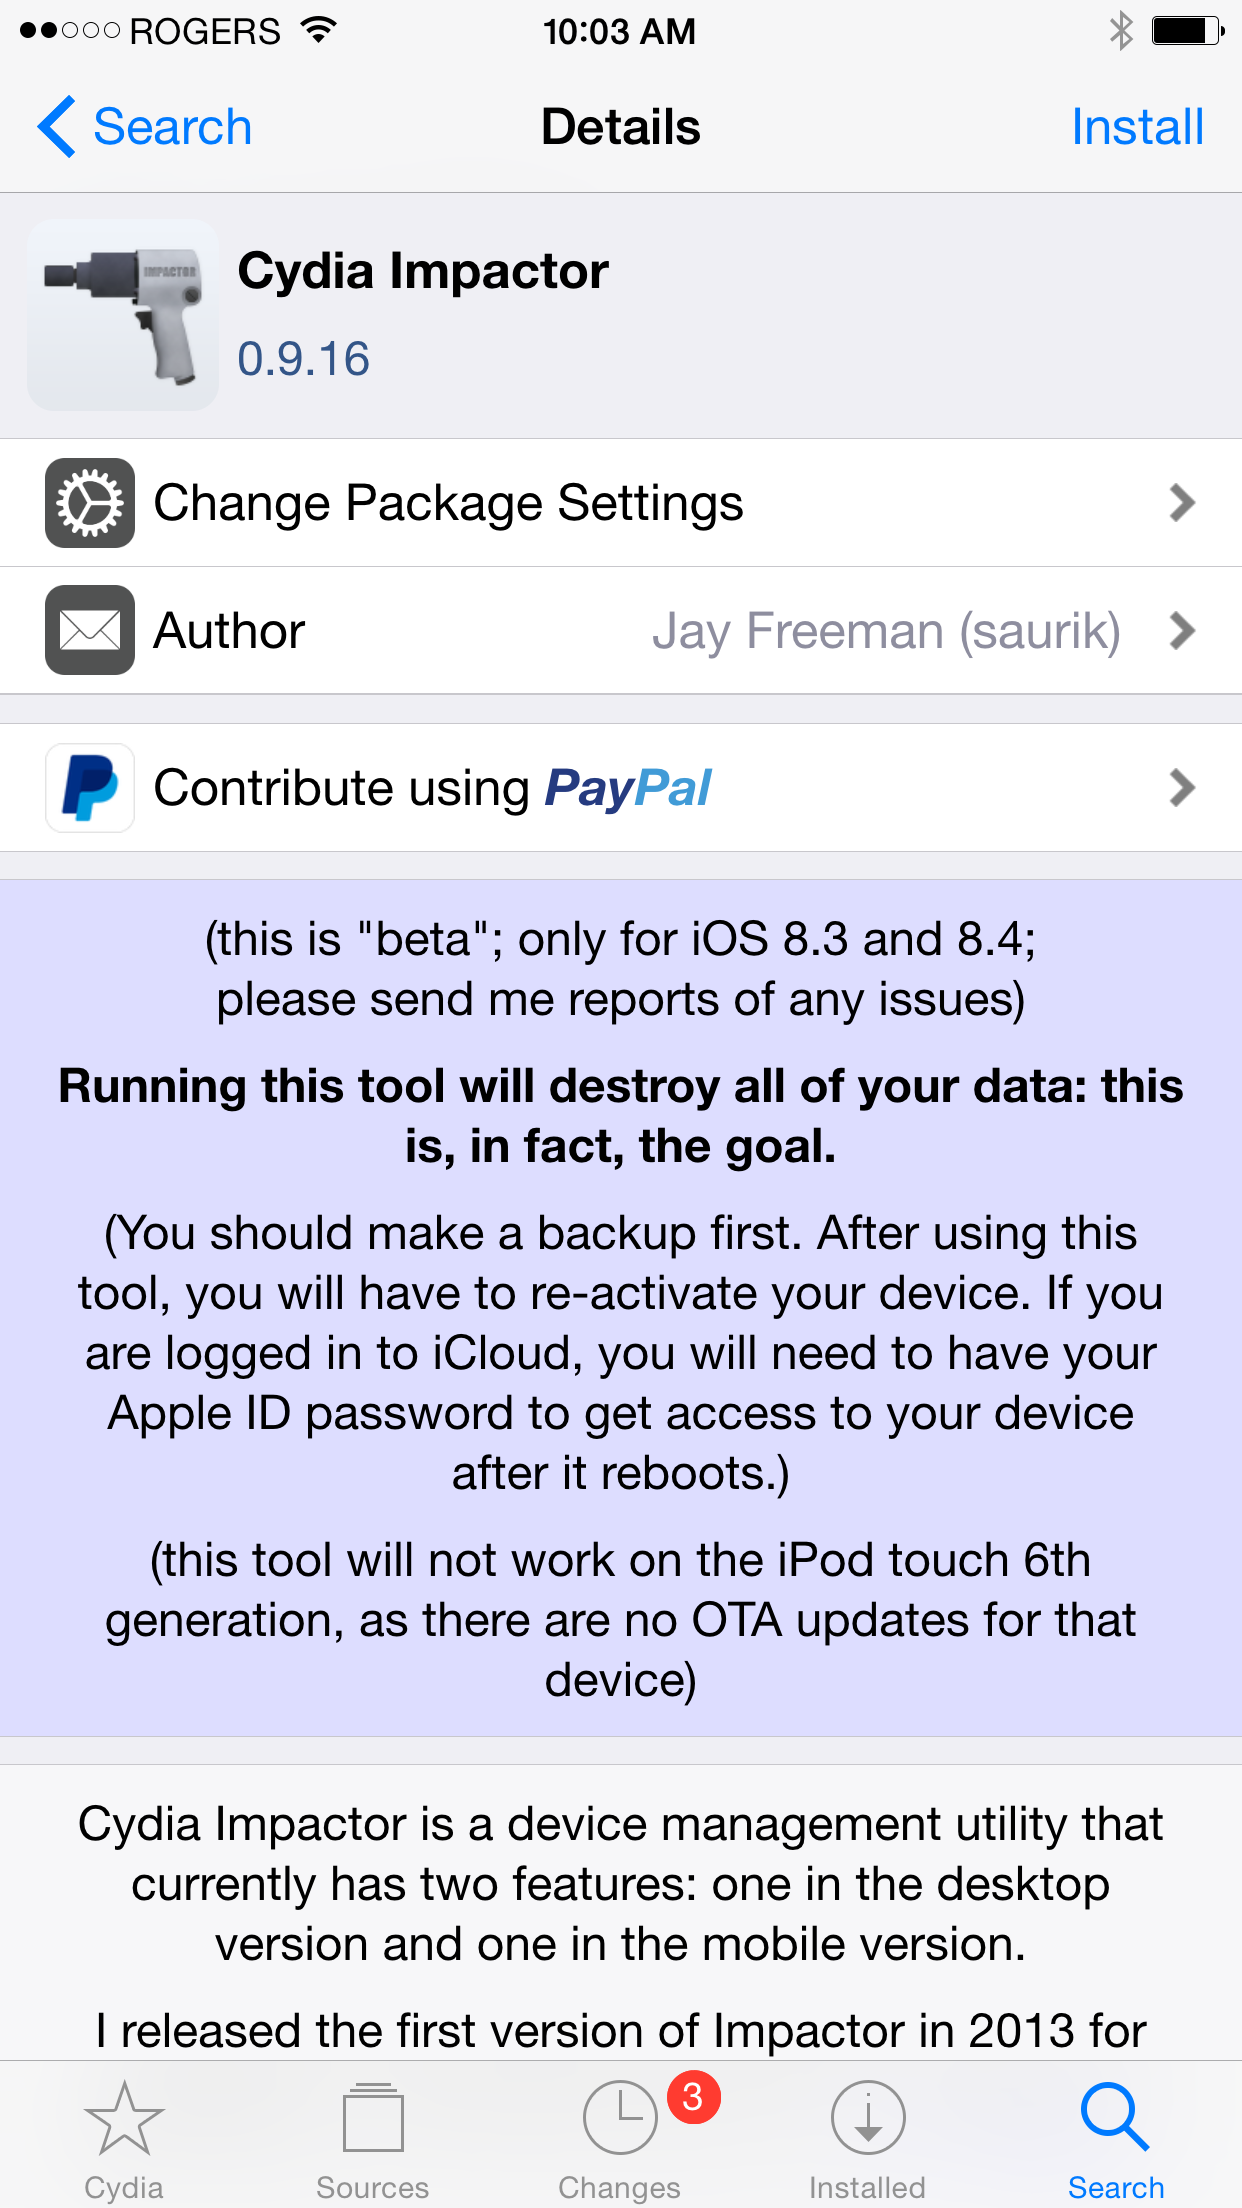Viewport: 1242px width, 2208px height.
Task: Expand the Author row chevron
Action: (x=1182, y=630)
